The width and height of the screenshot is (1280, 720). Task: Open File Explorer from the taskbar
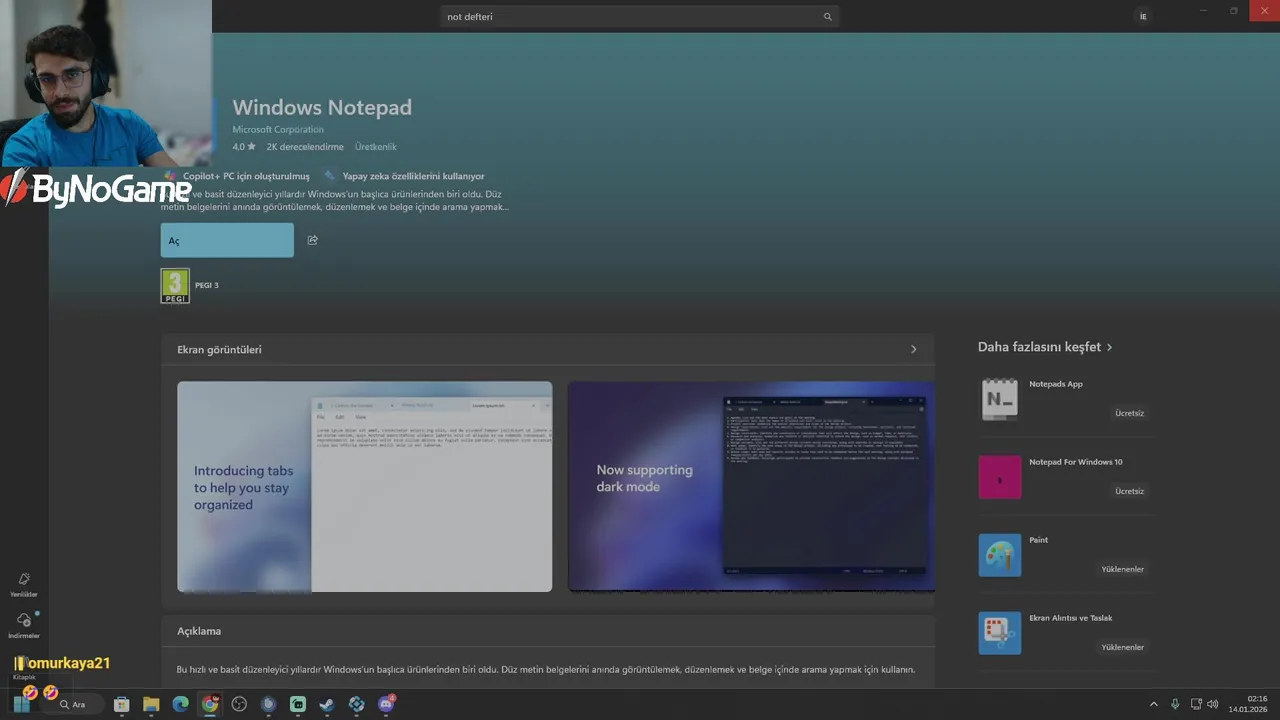(x=151, y=704)
